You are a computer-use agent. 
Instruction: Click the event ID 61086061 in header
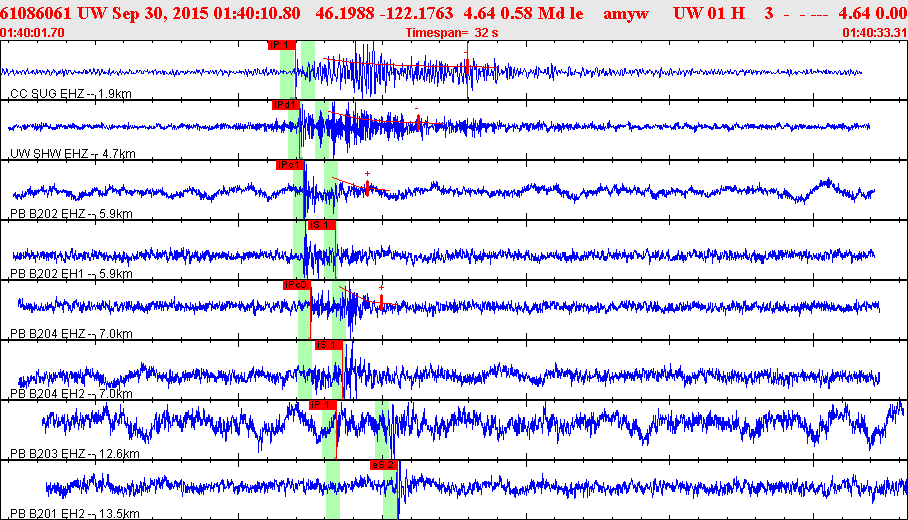[37, 14]
